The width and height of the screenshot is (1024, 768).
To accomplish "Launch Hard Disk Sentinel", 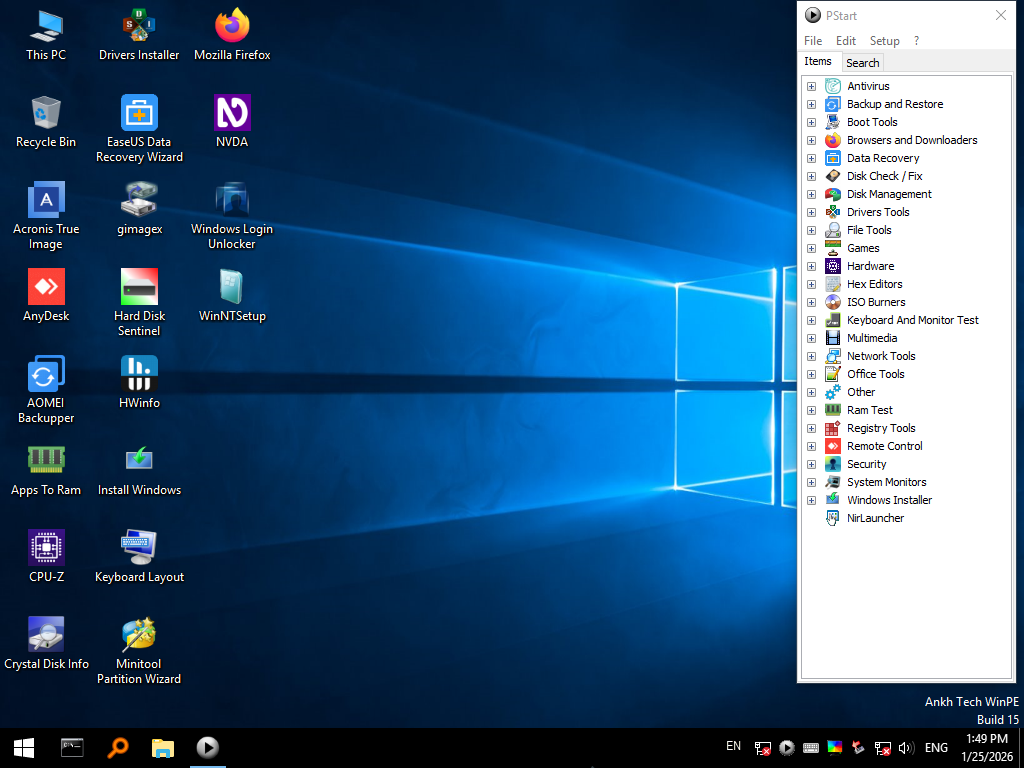I will [138, 287].
